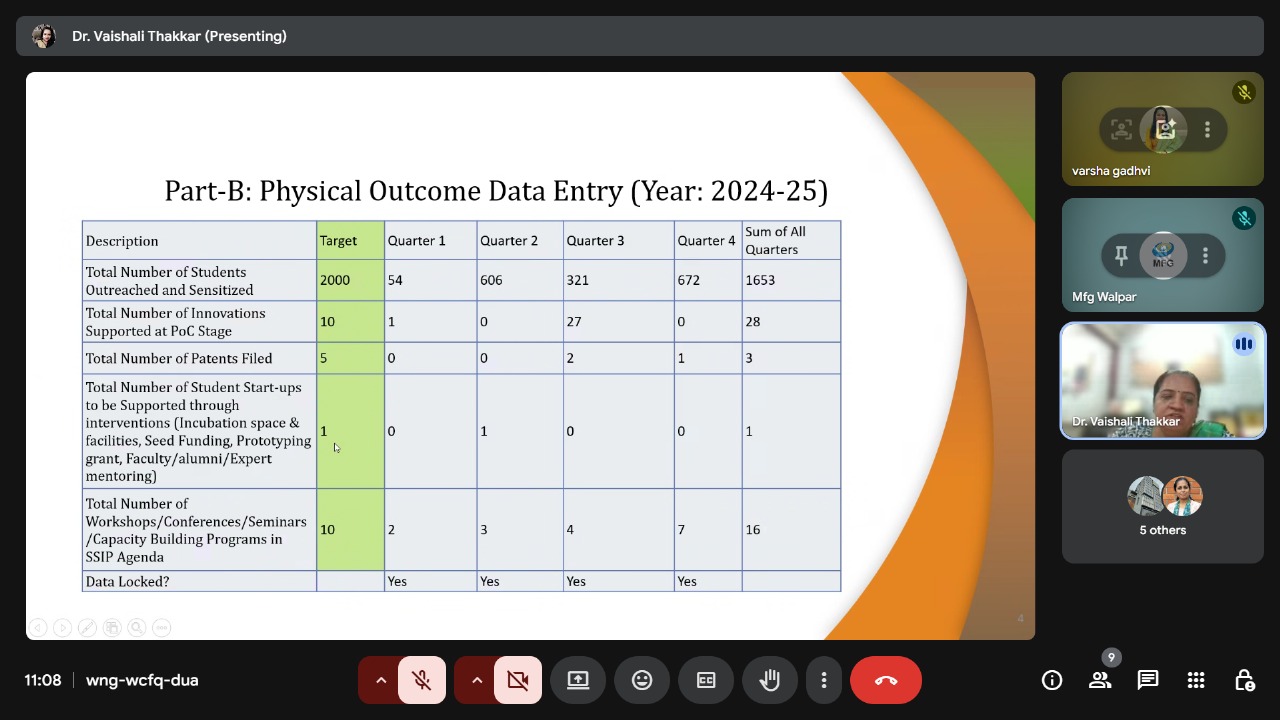Open the chat with everyone panel

(1147, 680)
